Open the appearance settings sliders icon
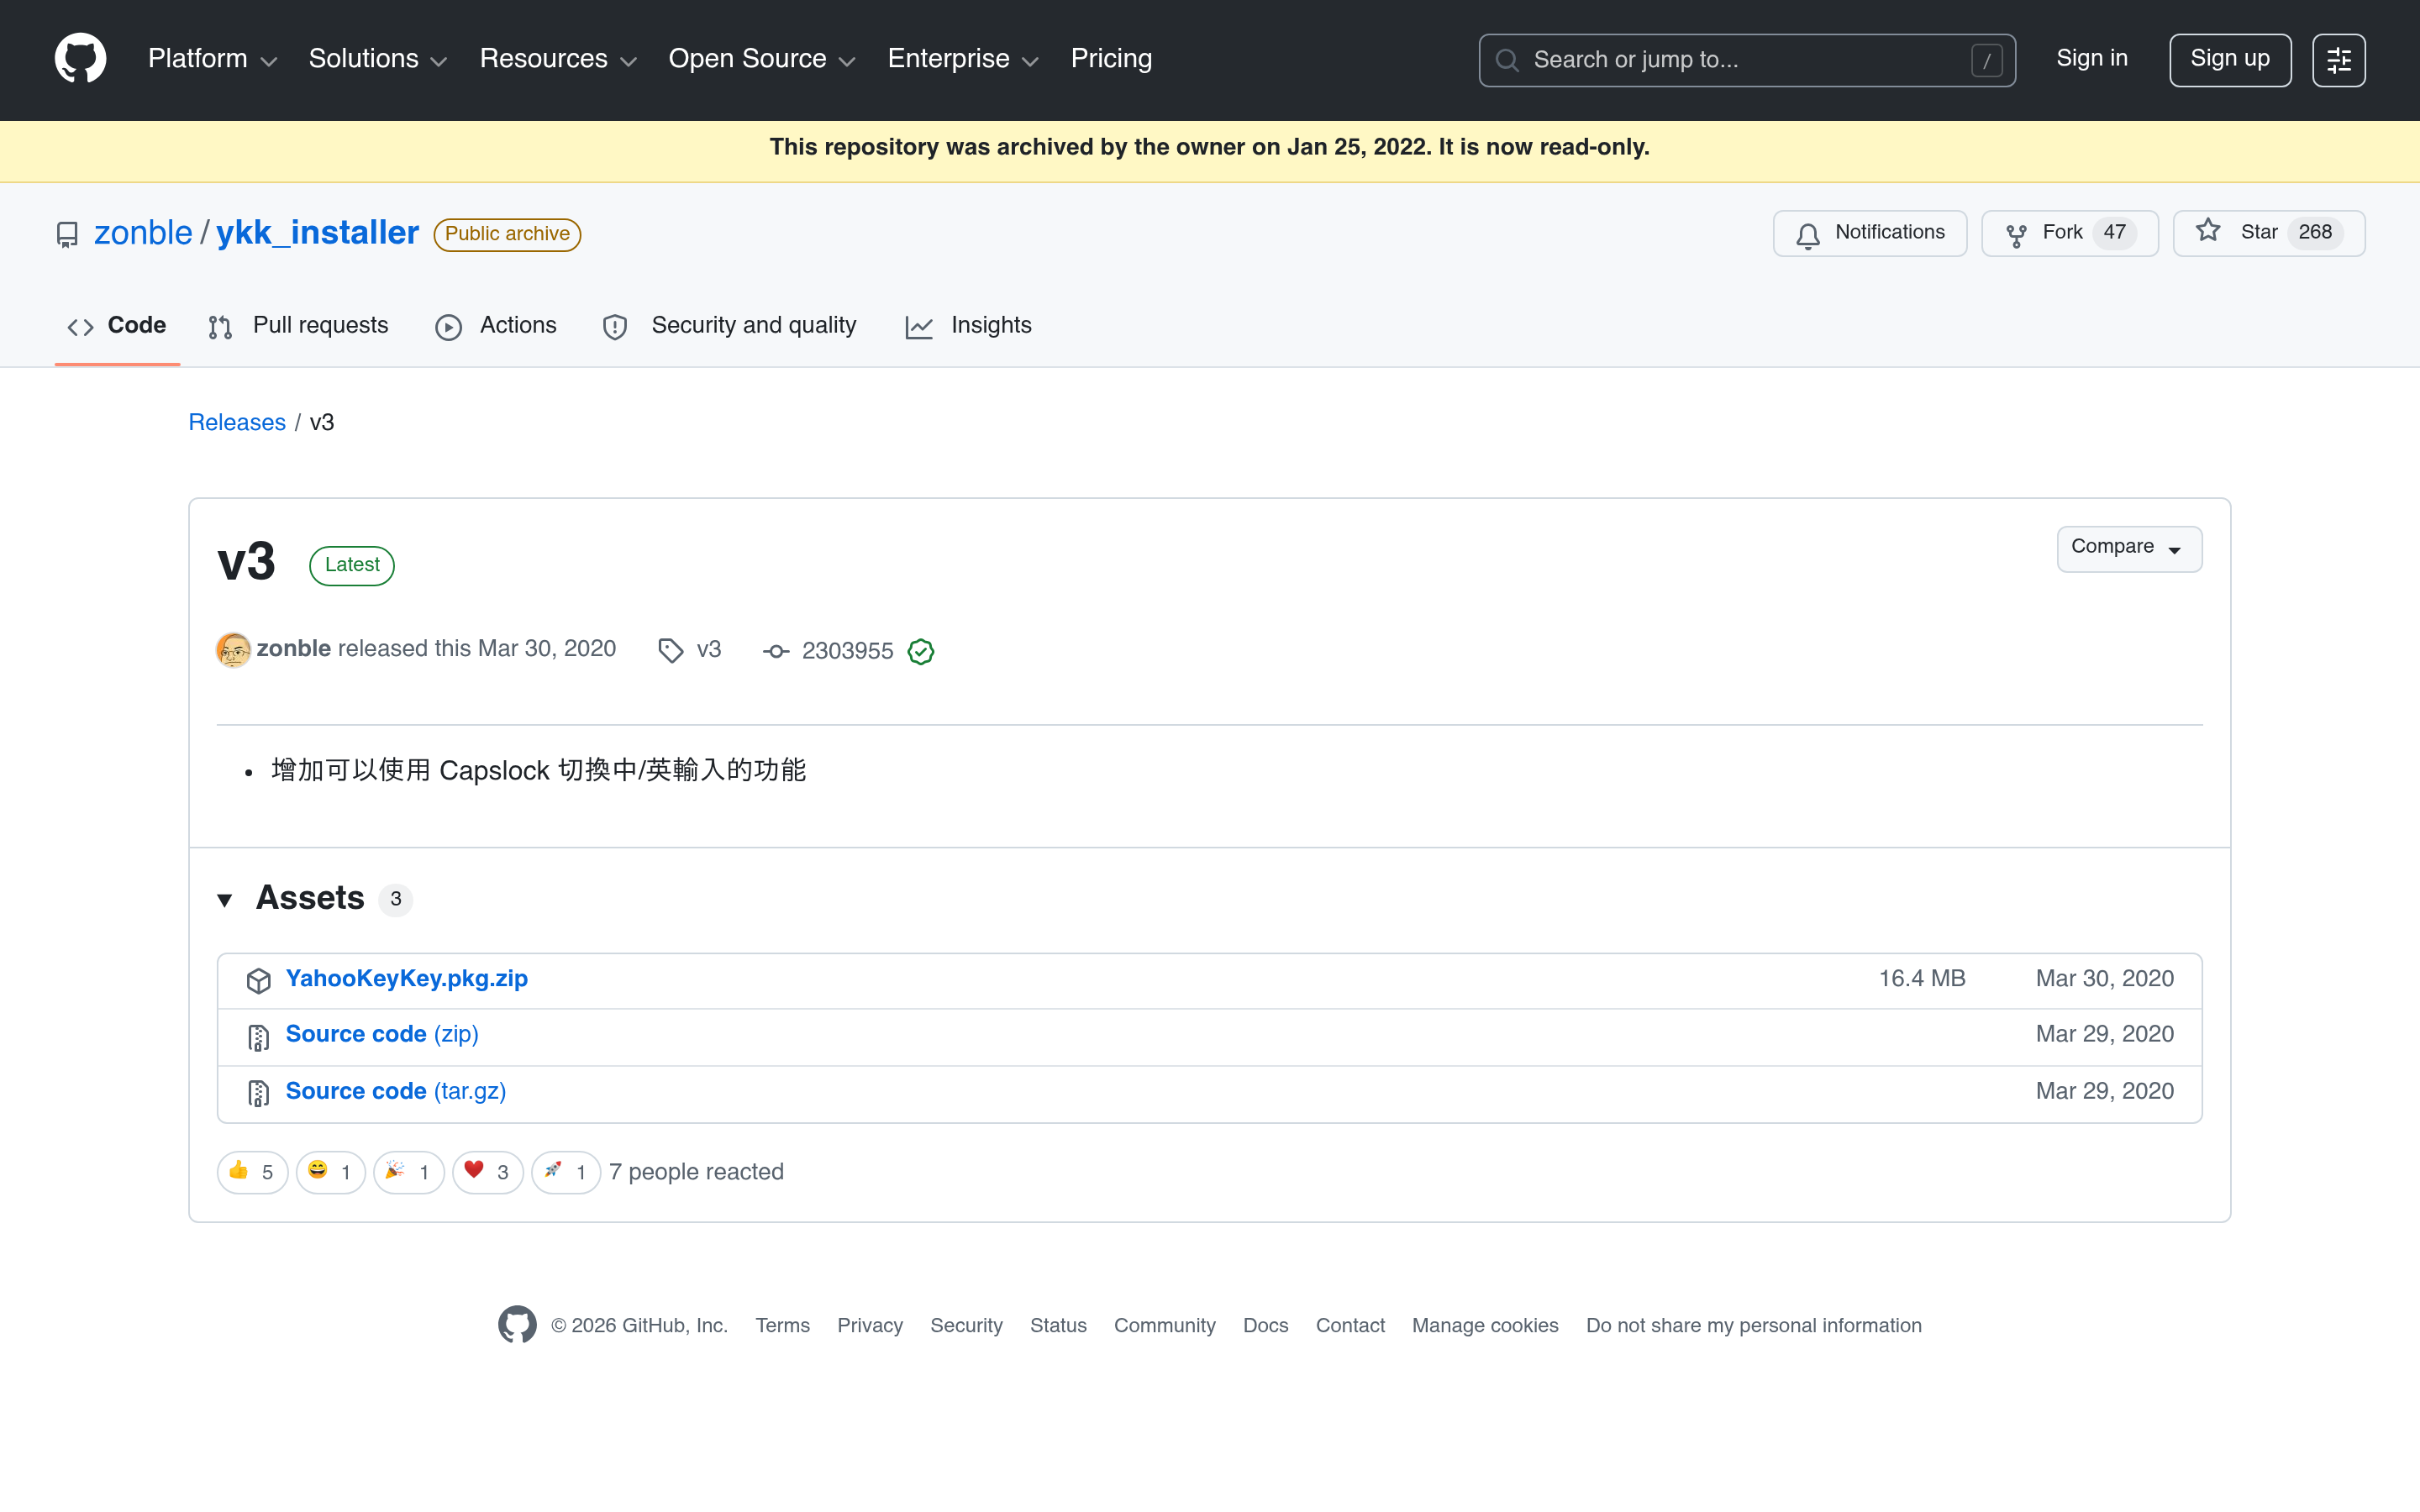The image size is (2420, 1512). [2338, 60]
